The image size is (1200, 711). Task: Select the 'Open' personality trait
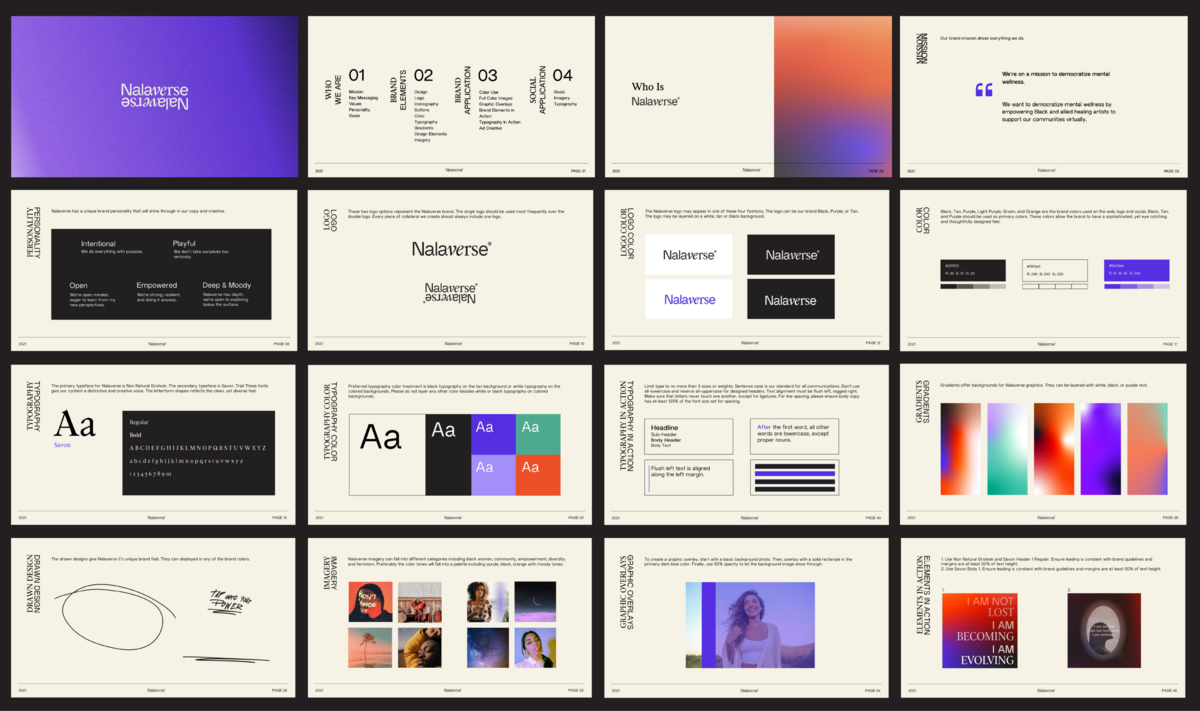[78, 285]
